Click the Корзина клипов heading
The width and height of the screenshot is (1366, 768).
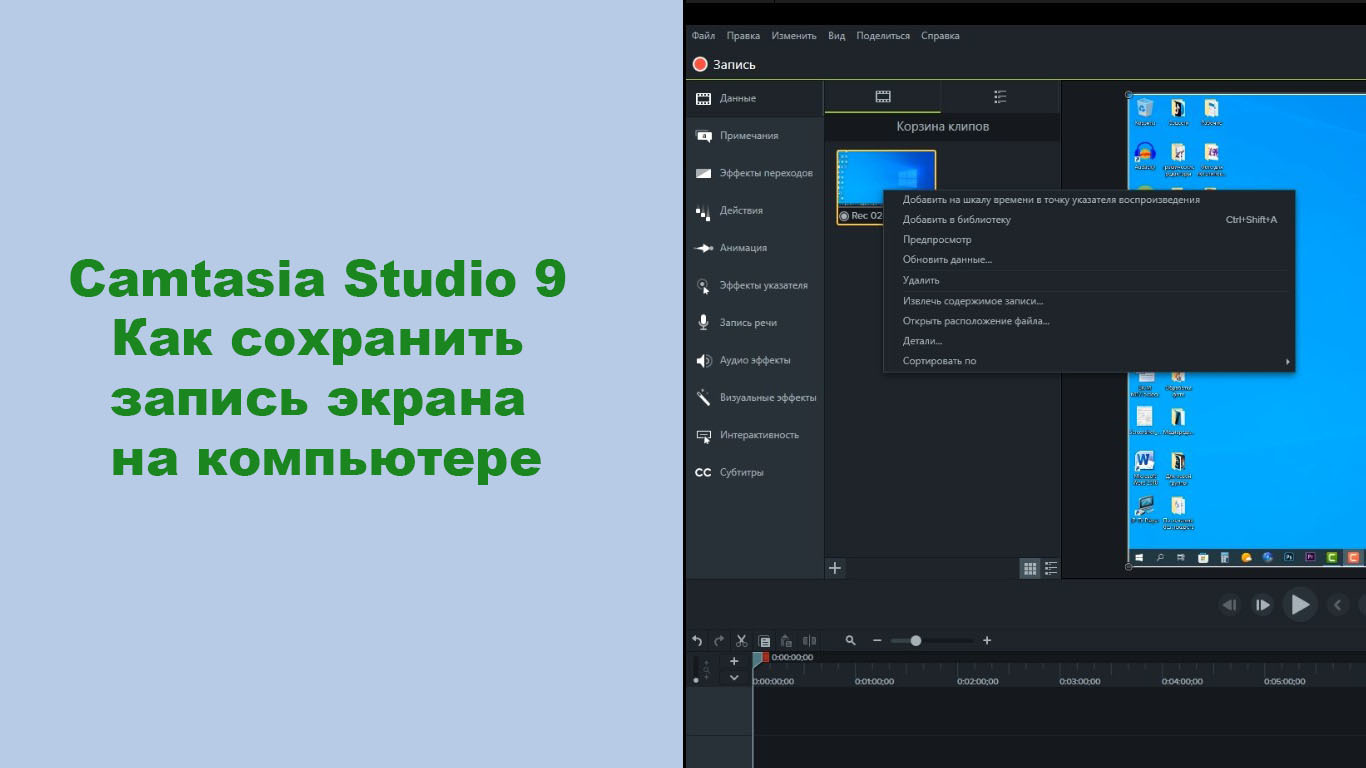943,127
